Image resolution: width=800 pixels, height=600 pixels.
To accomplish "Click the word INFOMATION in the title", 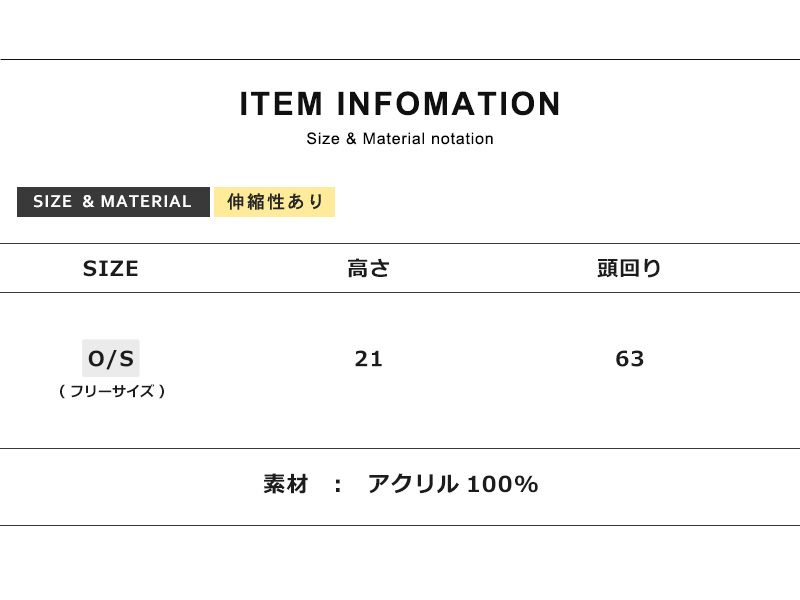I will pyautogui.click(x=449, y=105).
